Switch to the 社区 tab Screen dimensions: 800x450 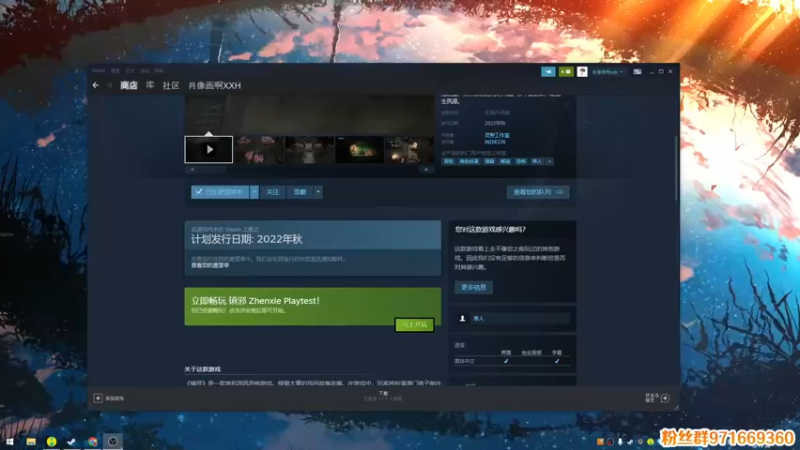coord(171,85)
